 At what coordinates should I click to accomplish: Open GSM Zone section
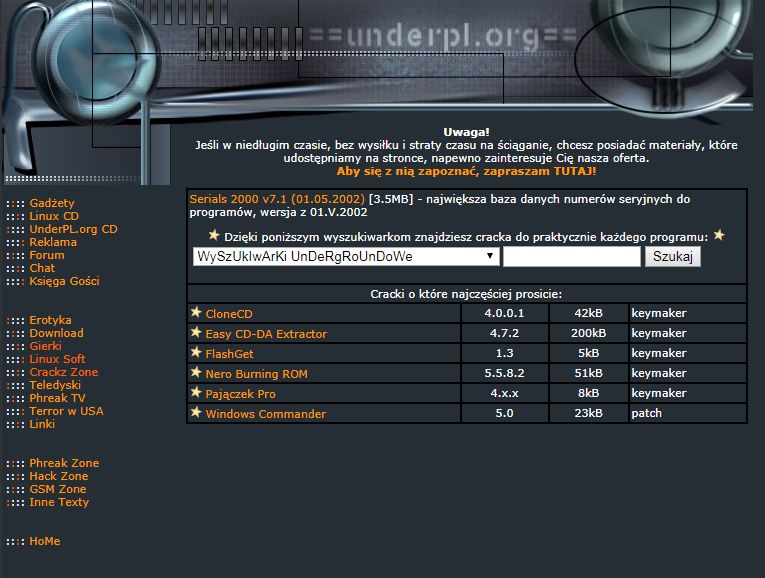(58, 489)
